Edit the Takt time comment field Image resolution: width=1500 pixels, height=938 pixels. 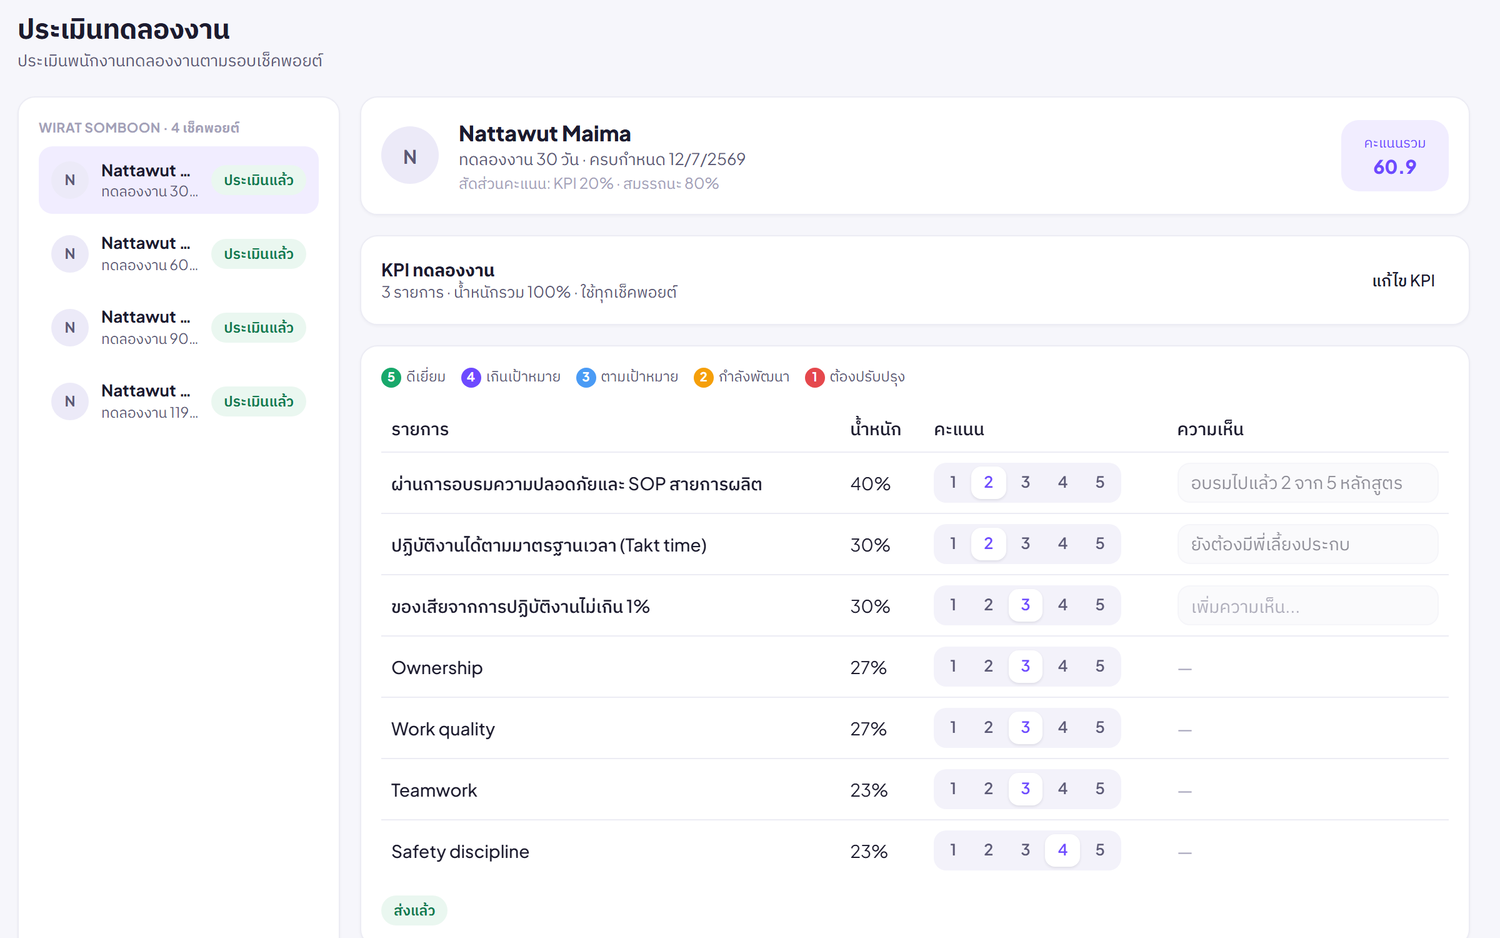(x=1308, y=544)
